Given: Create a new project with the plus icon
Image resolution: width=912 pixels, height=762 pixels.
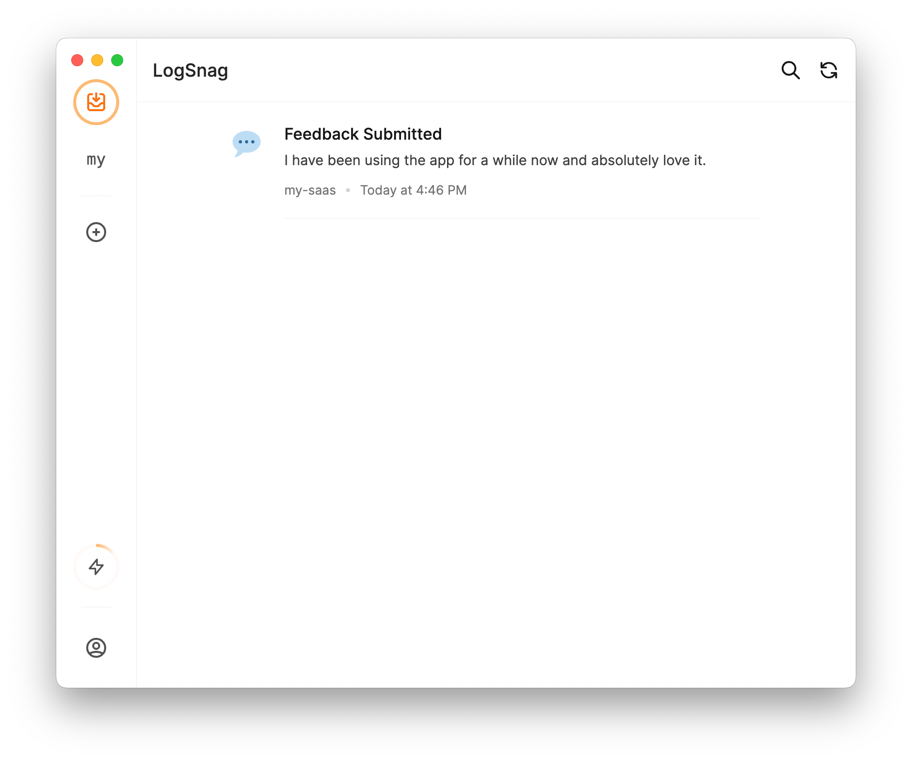Looking at the screenshot, I should tap(96, 232).
